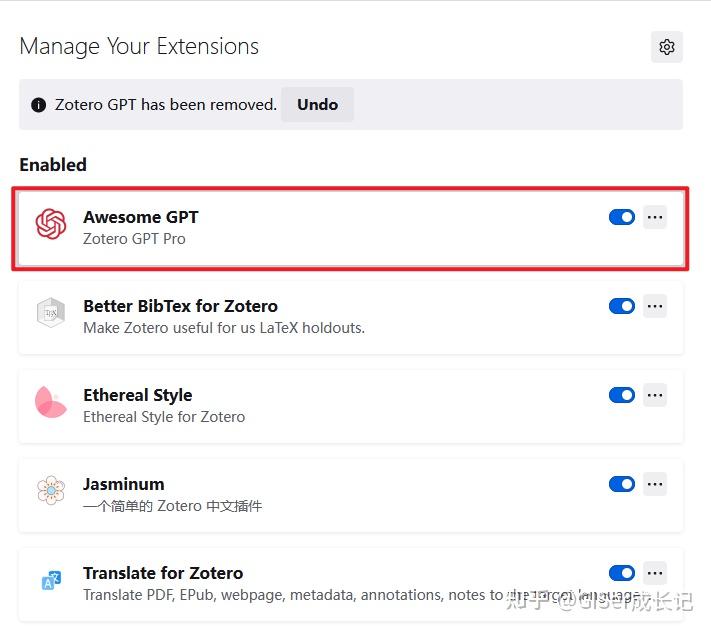Switch off the Jasminum plugin toggle
Screen dimensions: 711x631
tap(622, 484)
